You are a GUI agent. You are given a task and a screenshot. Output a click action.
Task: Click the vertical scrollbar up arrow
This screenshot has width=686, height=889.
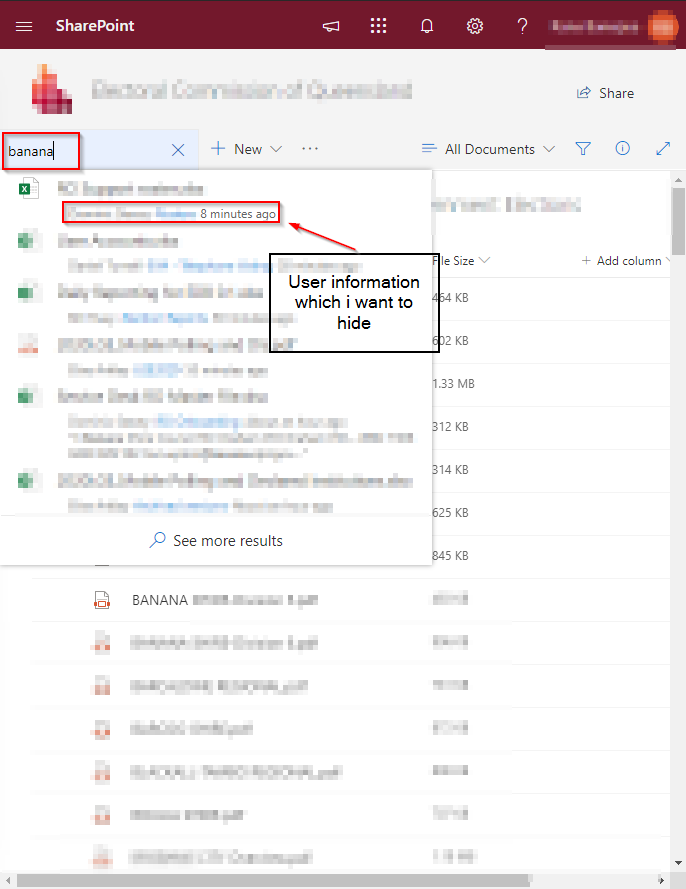coord(678,180)
